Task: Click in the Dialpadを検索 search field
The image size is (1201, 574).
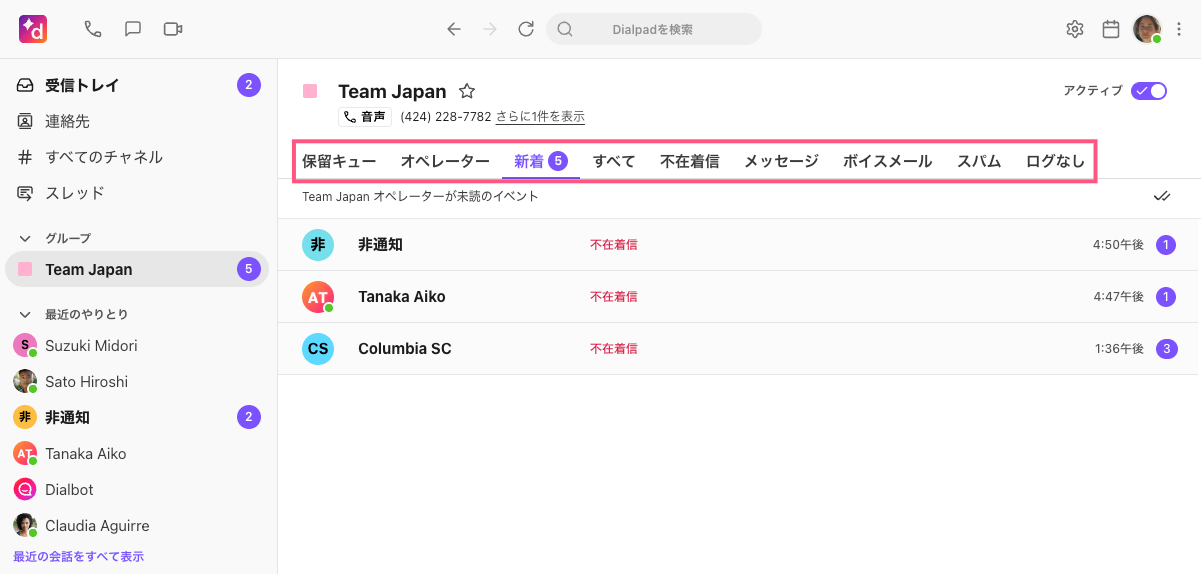Action: coord(654,29)
